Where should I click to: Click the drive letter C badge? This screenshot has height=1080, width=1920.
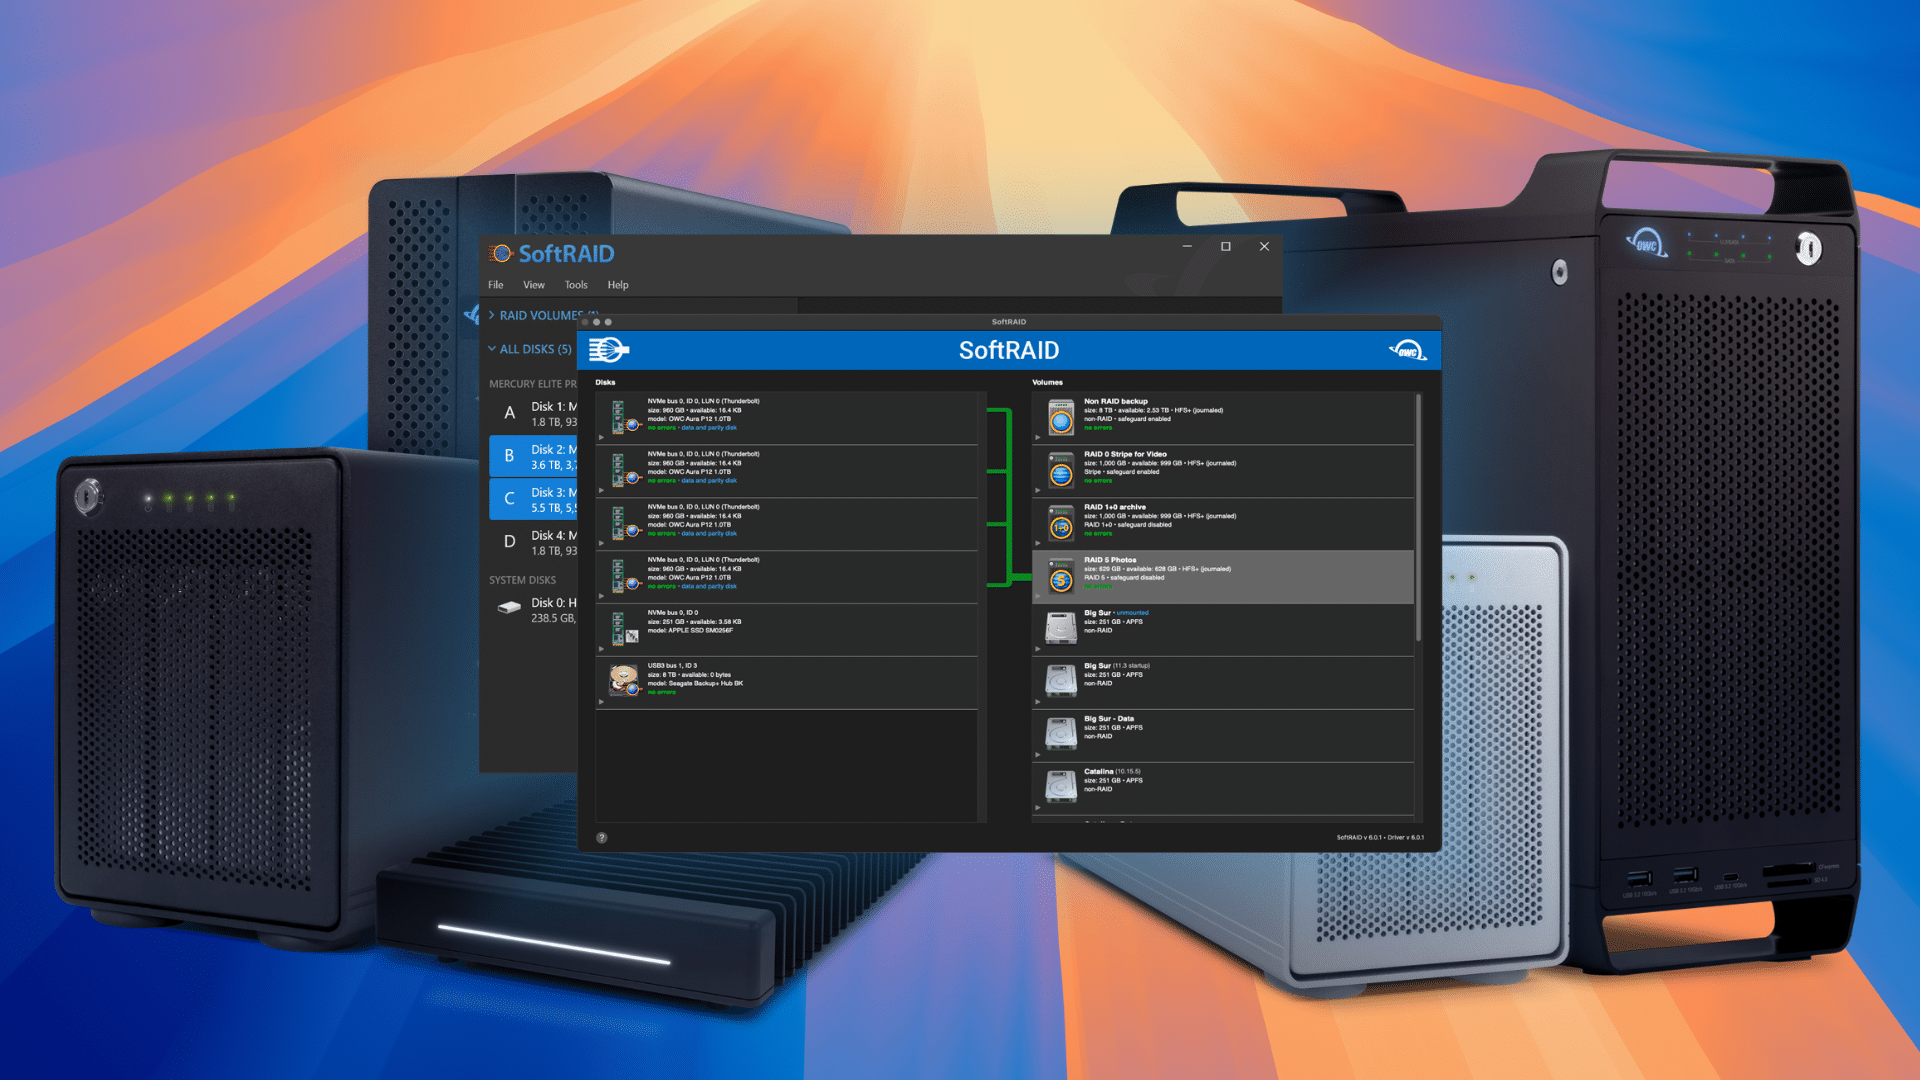[509, 499]
